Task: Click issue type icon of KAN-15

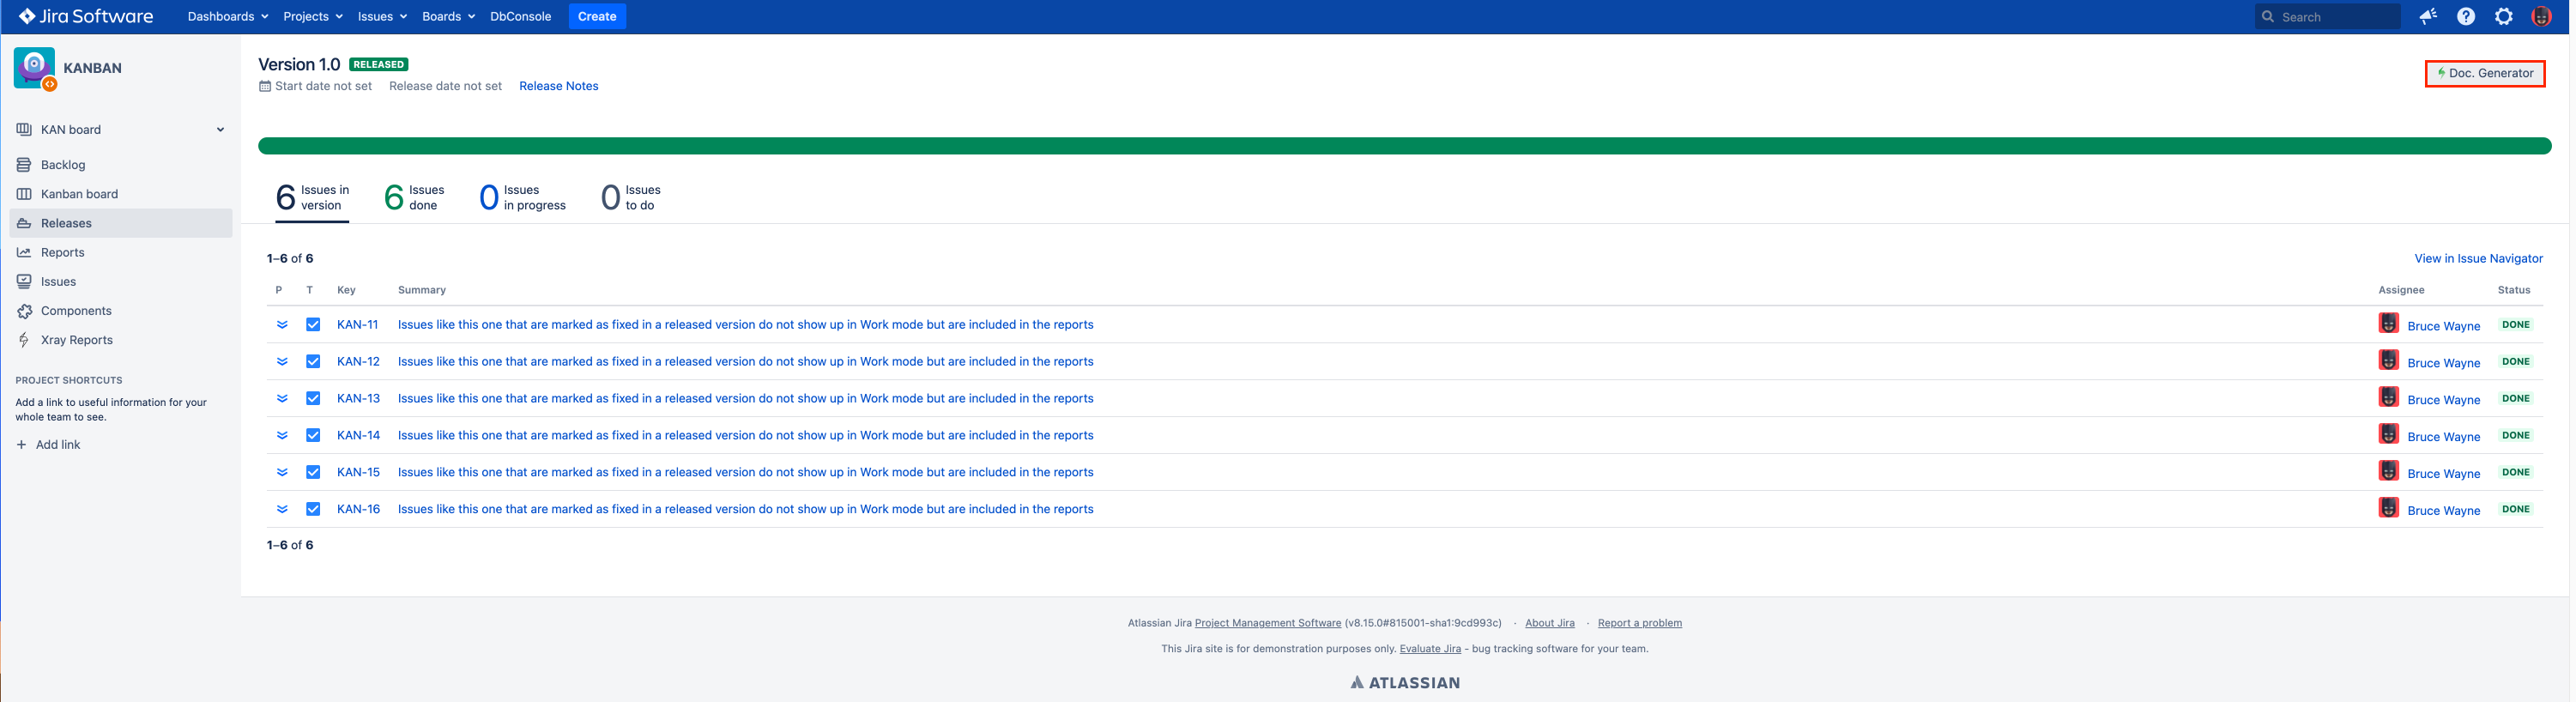Action: pyautogui.click(x=313, y=473)
